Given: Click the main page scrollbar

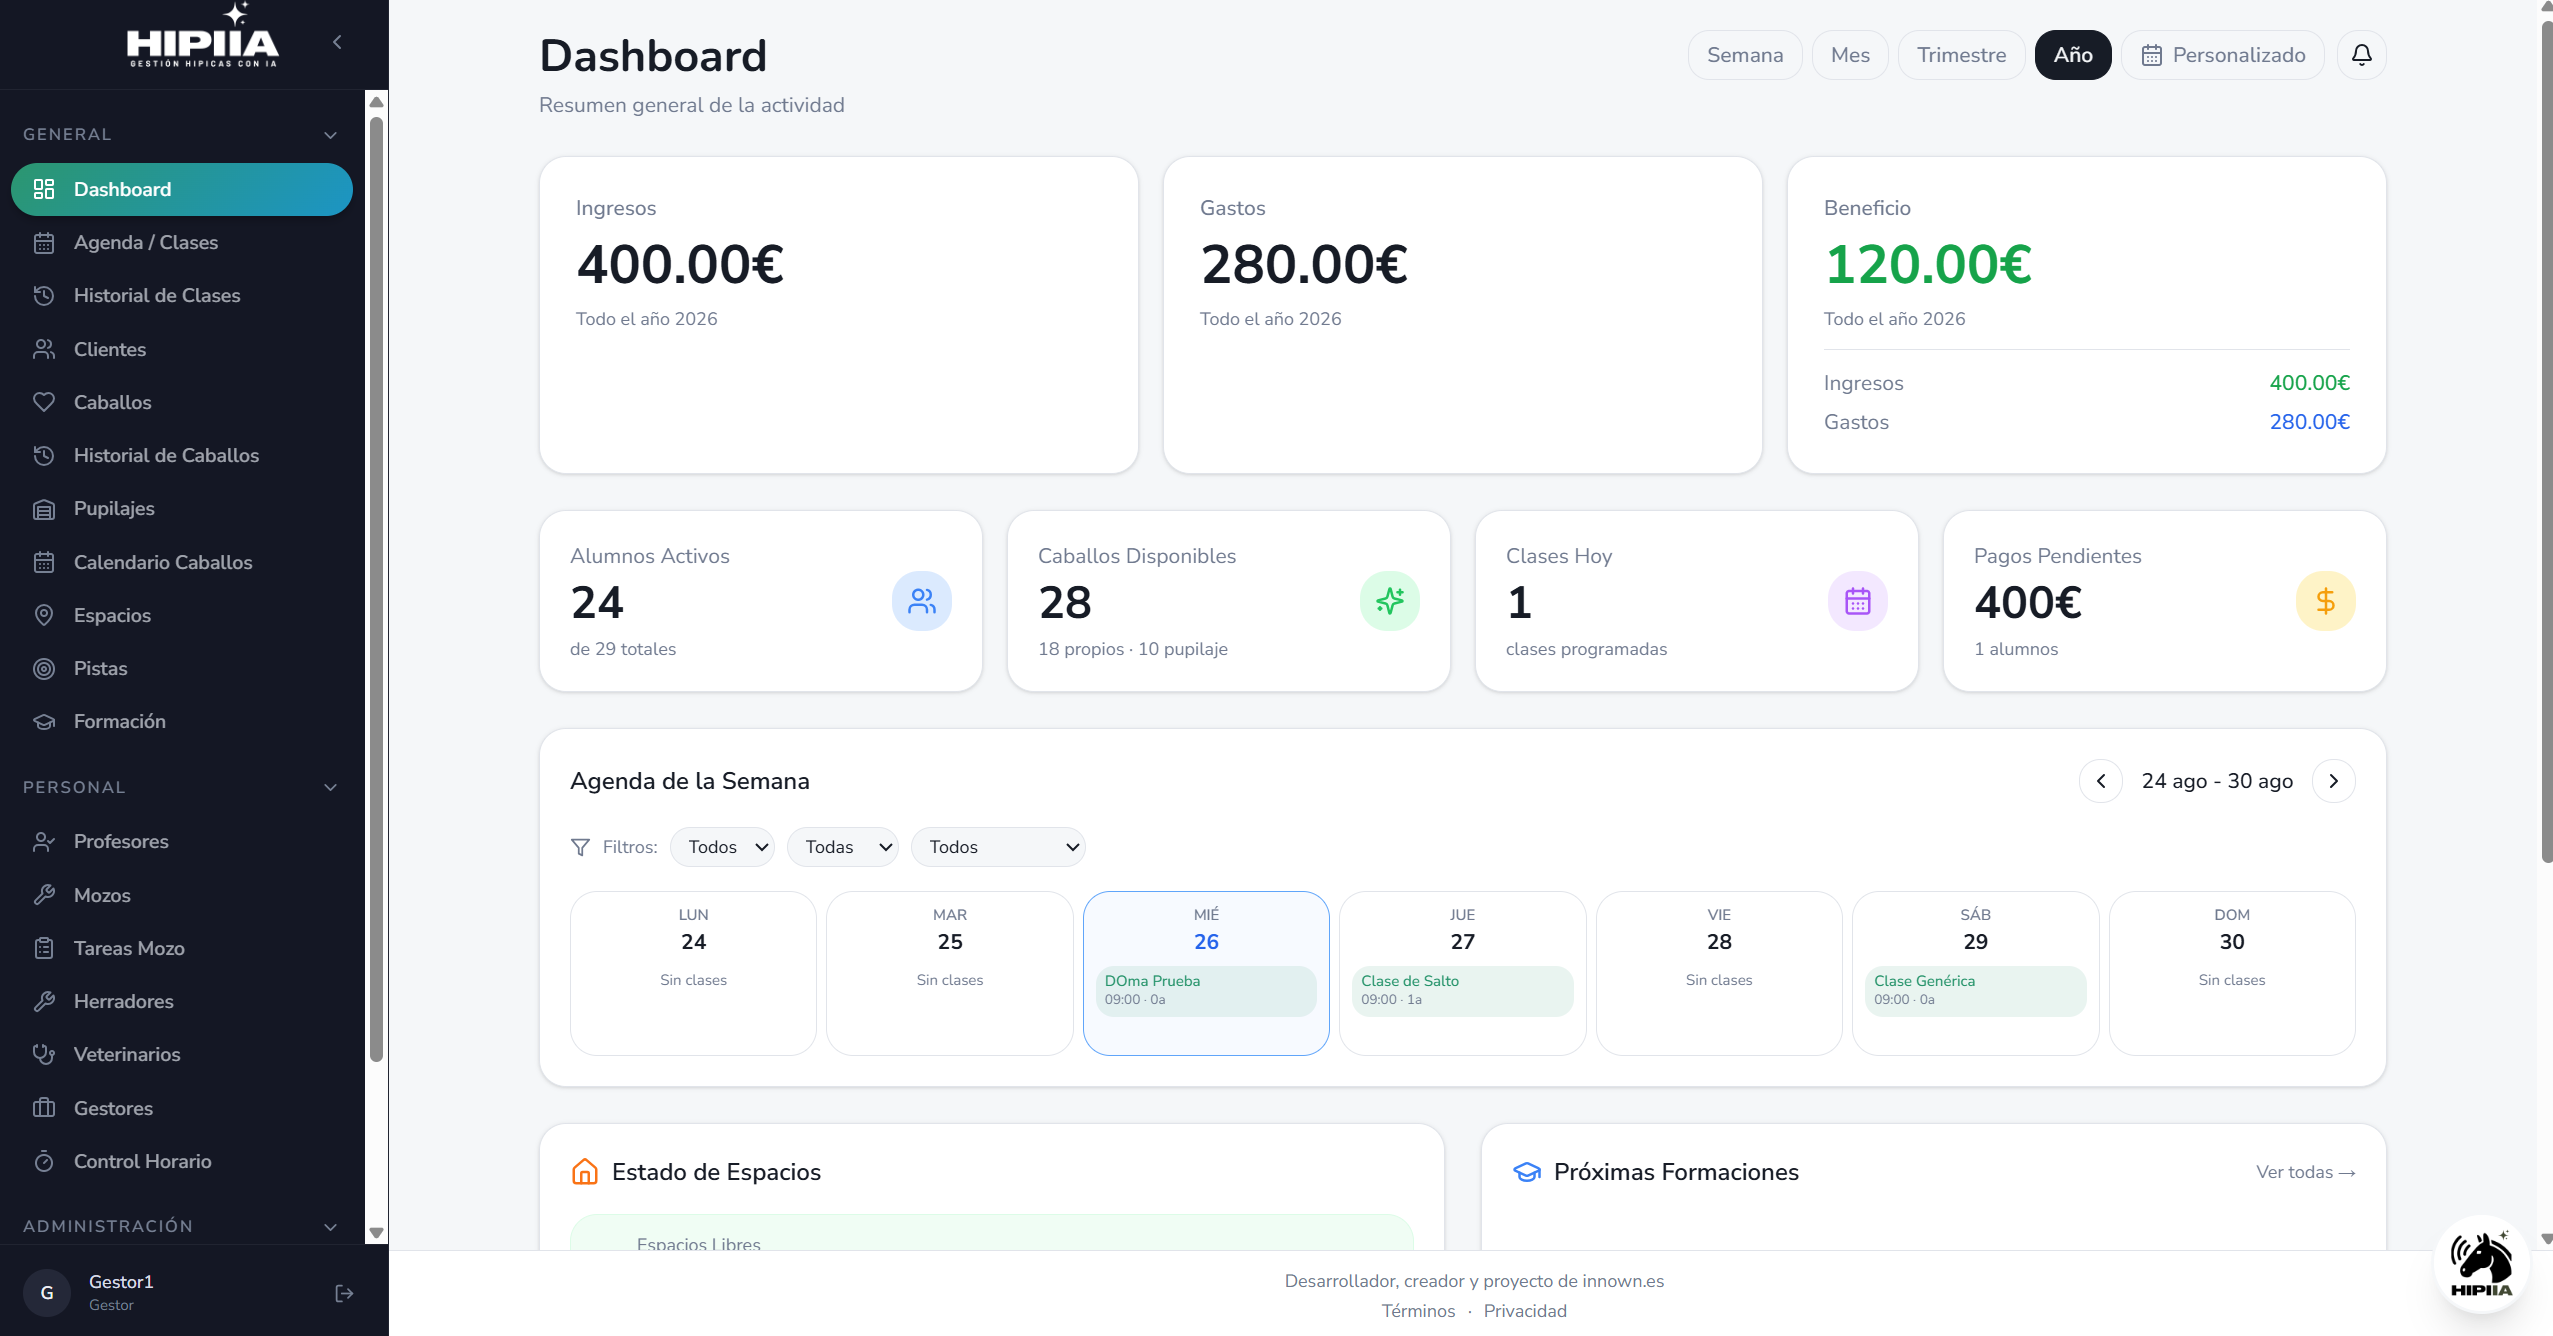Looking at the screenshot, I should click(2545, 440).
